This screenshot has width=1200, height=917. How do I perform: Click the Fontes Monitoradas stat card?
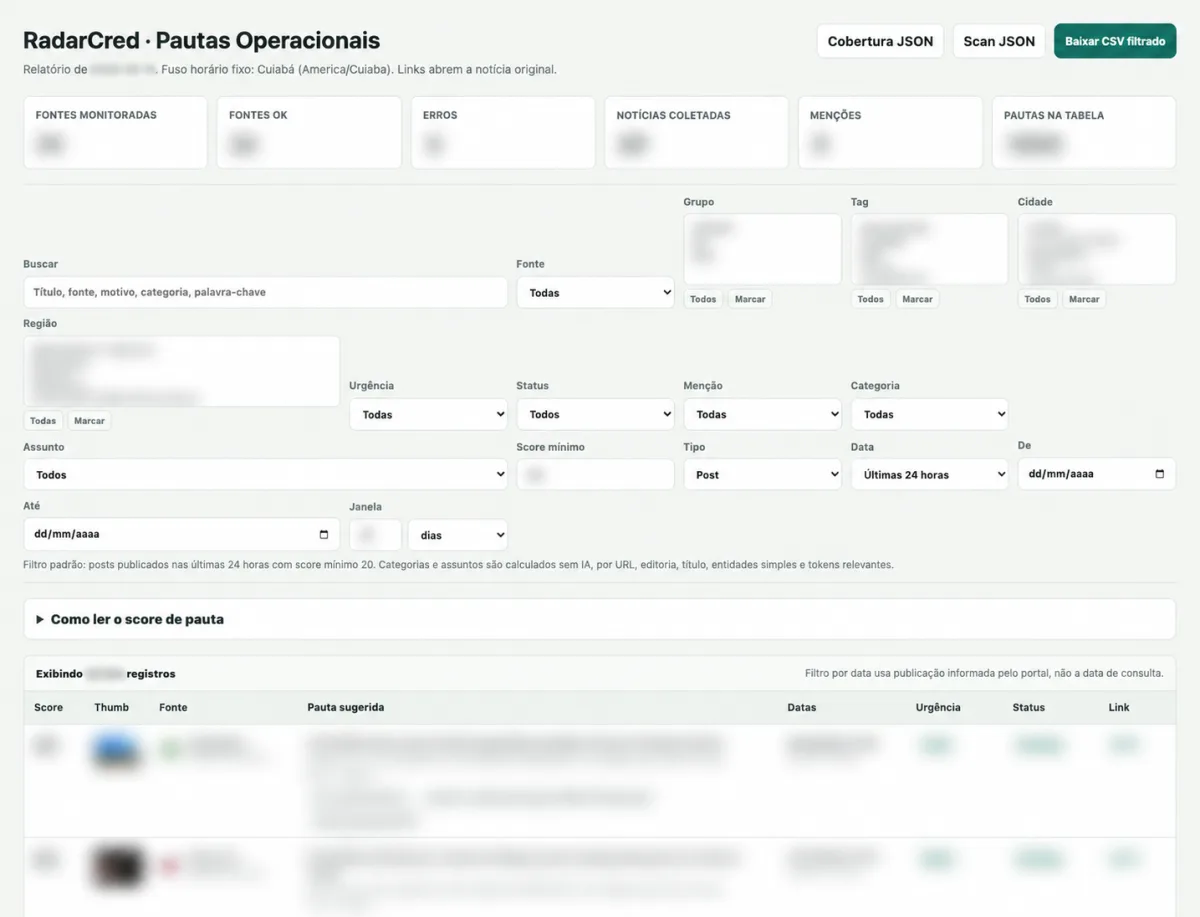coord(115,132)
